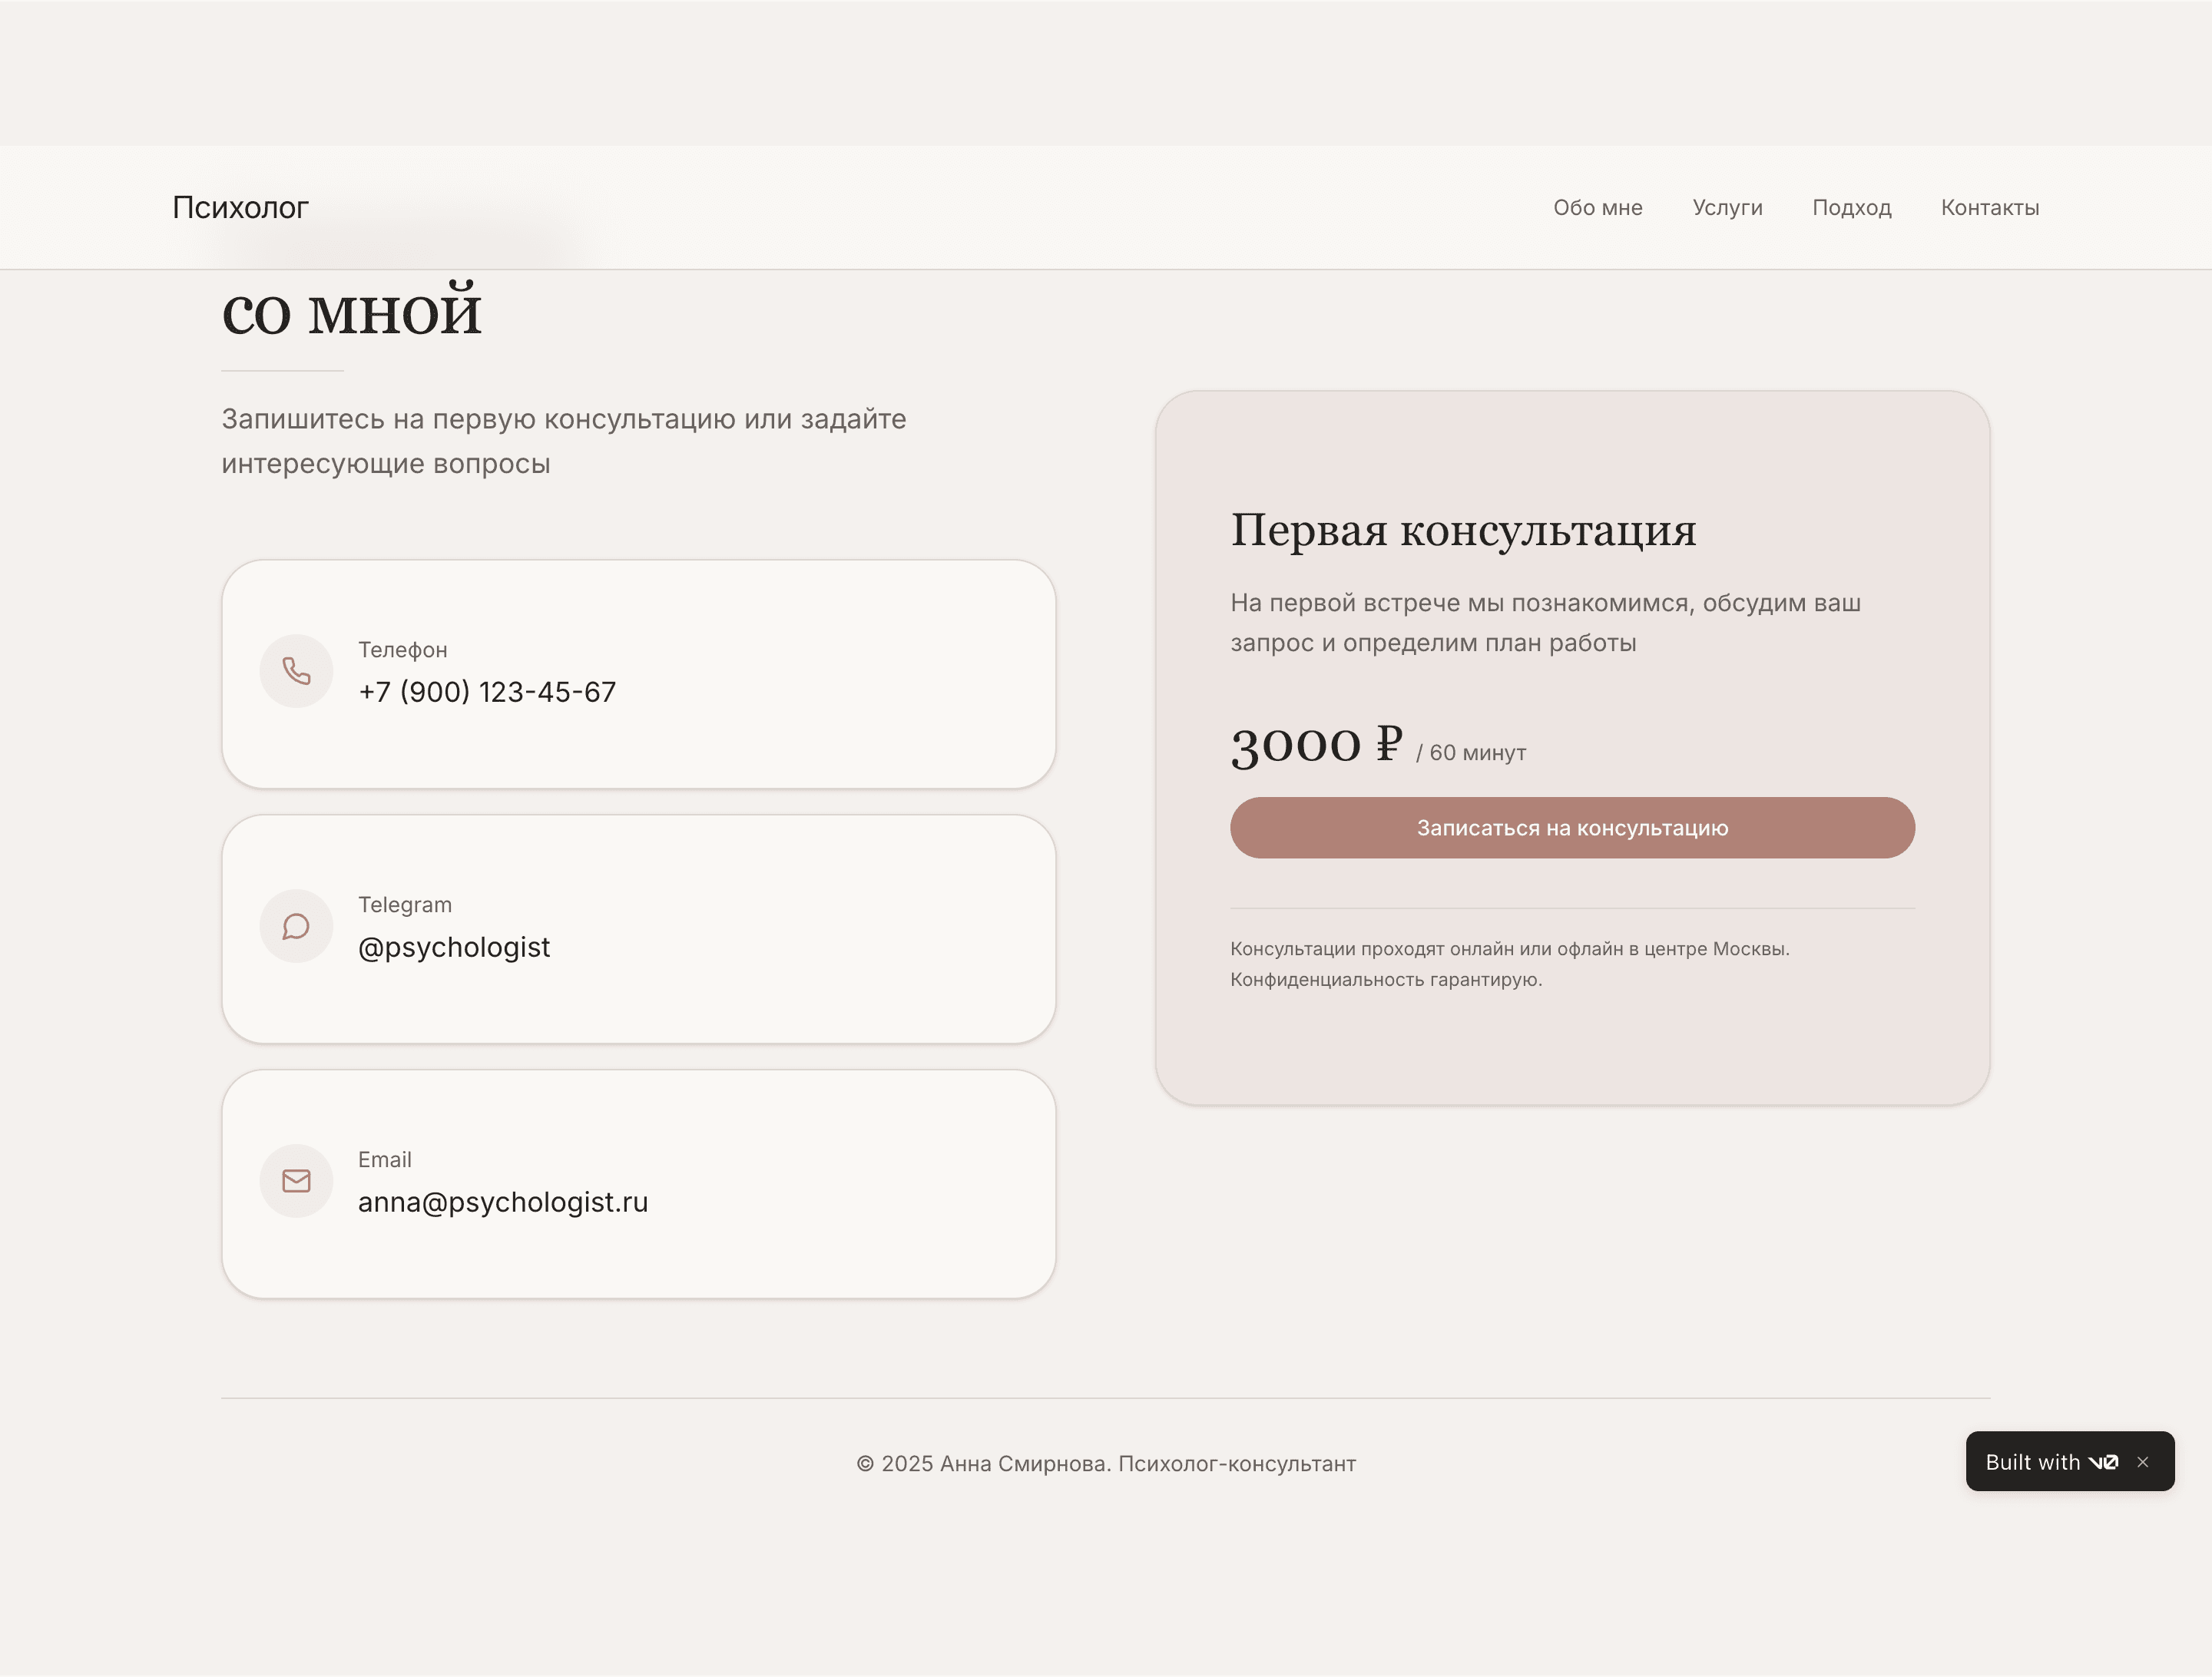Viewport: 2212px width, 1677px height.
Task: Click the Телефон label
Action: pos(403,650)
